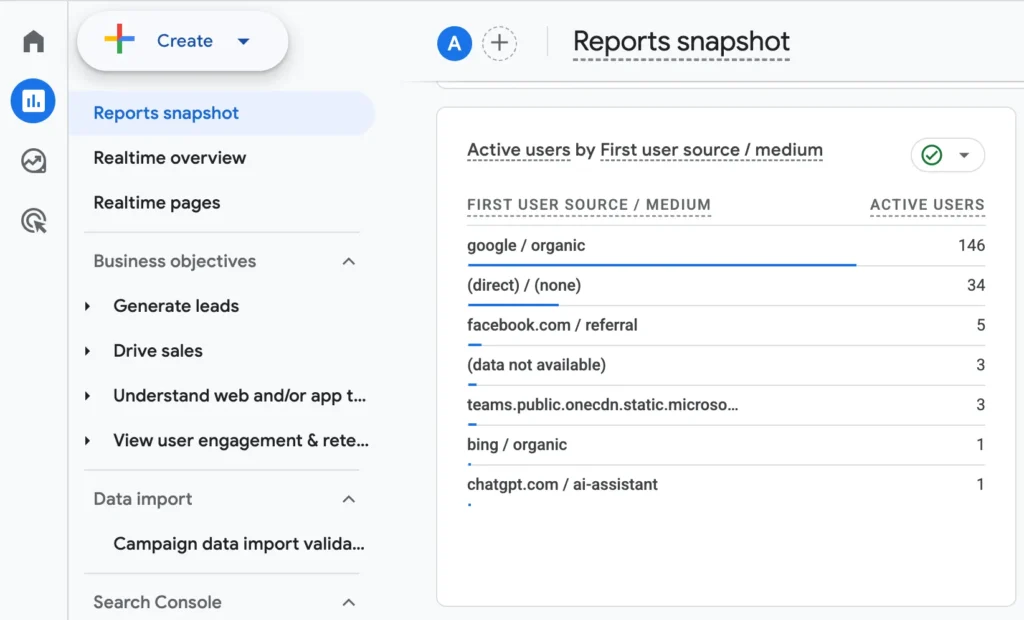Add comparison with dashed plus circle
The width and height of the screenshot is (1024, 620).
click(x=500, y=44)
